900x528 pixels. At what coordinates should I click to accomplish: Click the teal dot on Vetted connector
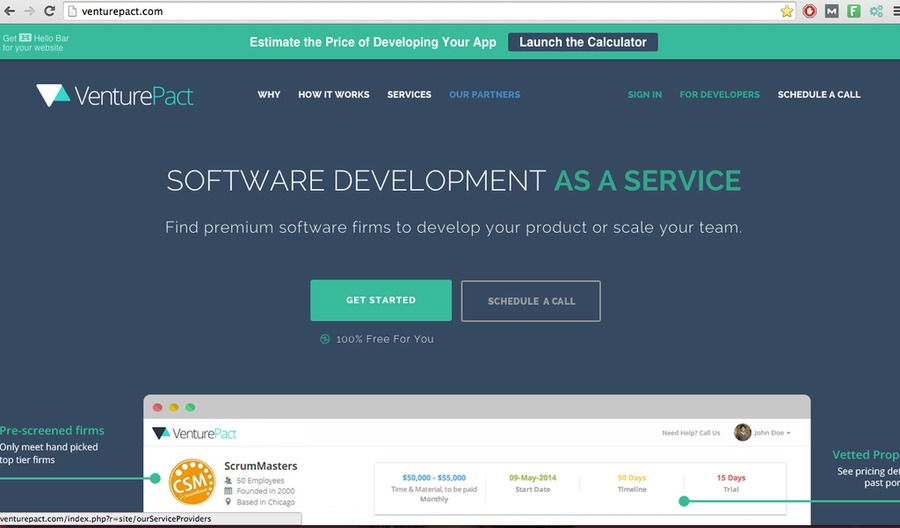click(x=684, y=501)
